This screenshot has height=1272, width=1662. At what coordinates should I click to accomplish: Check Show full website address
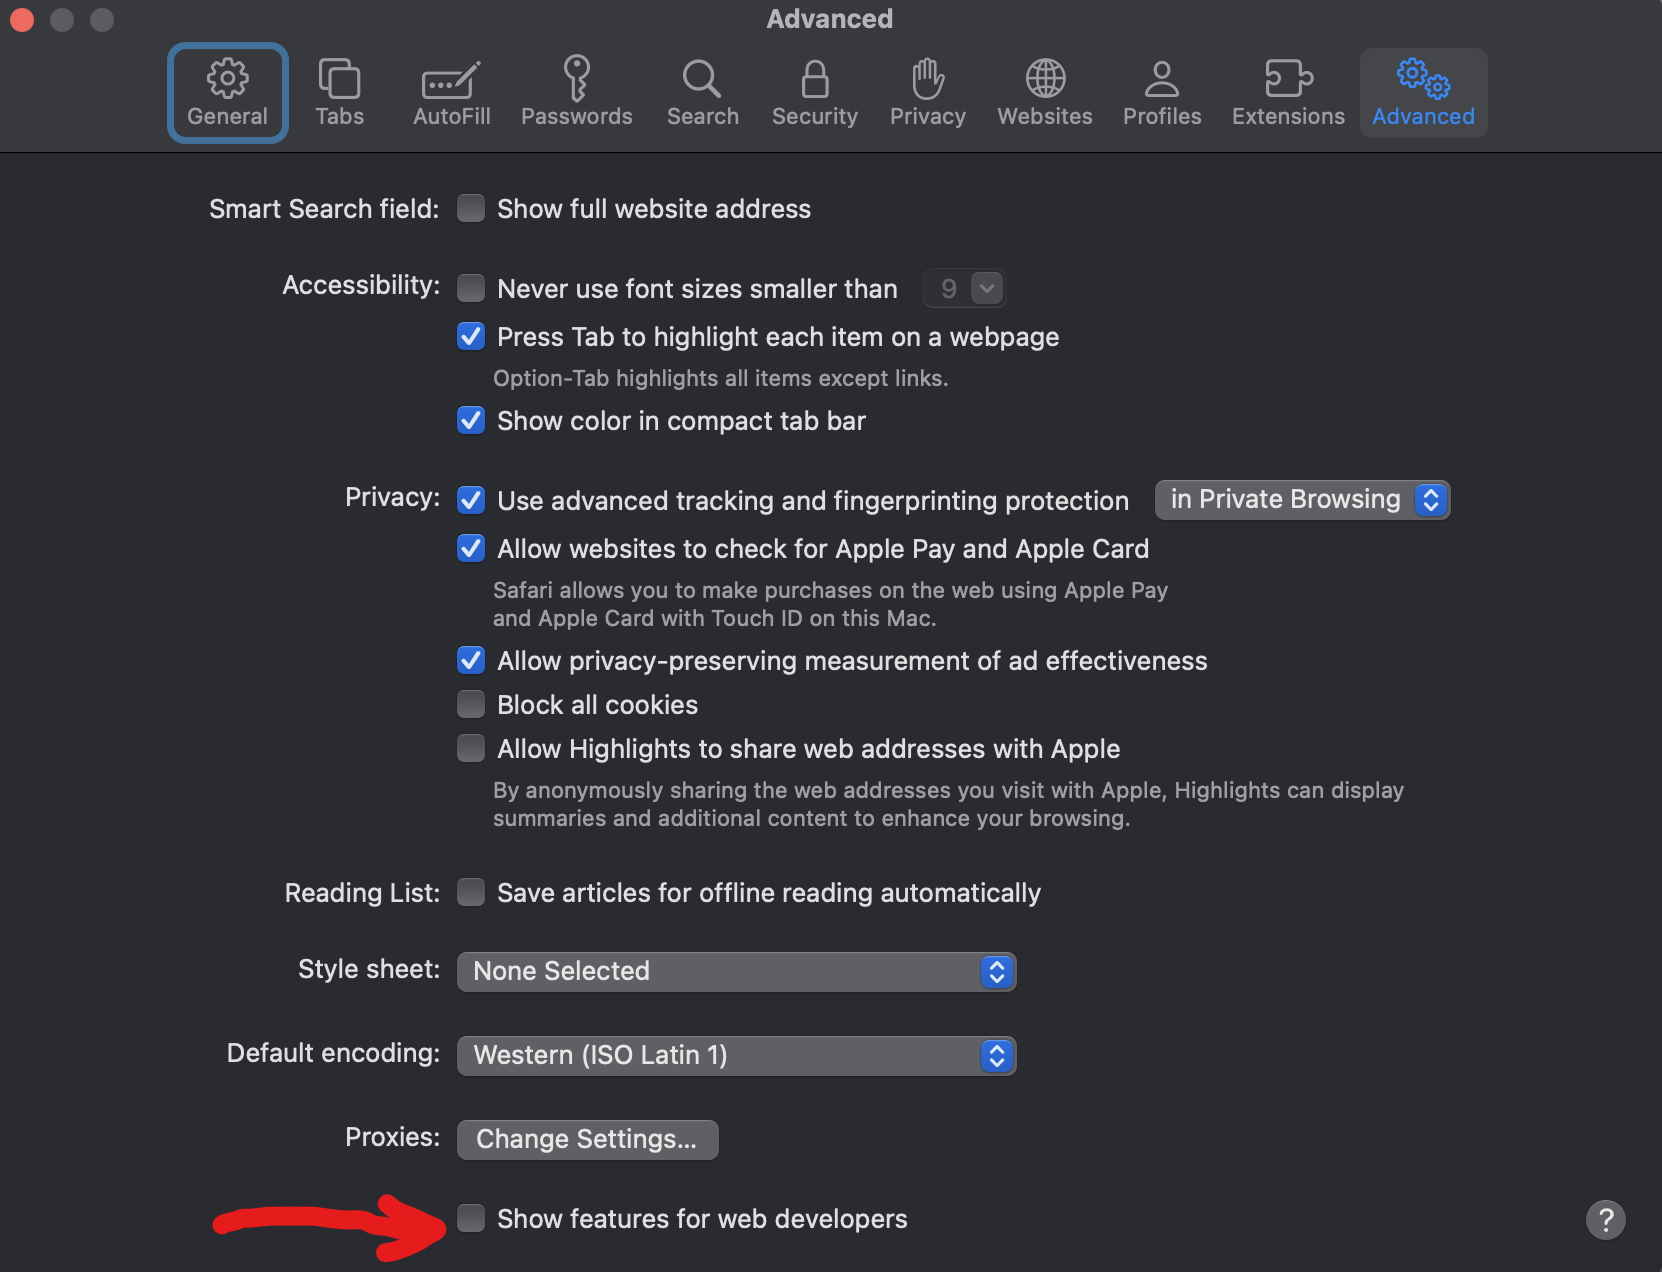(x=471, y=208)
